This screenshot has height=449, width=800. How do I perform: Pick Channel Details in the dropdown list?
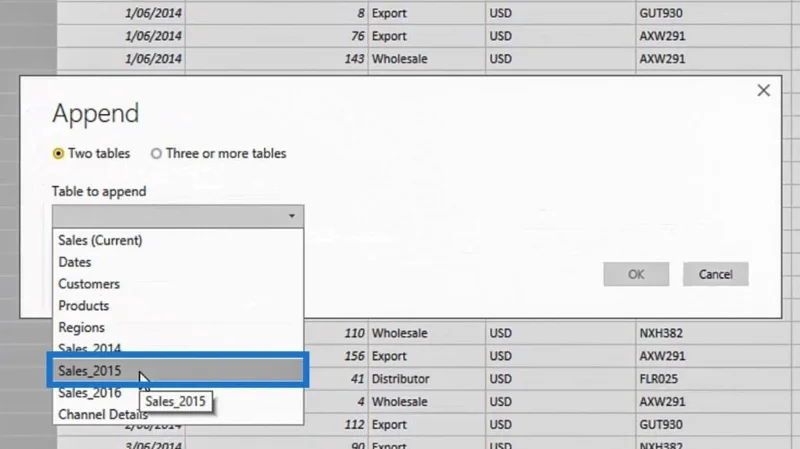point(178,414)
